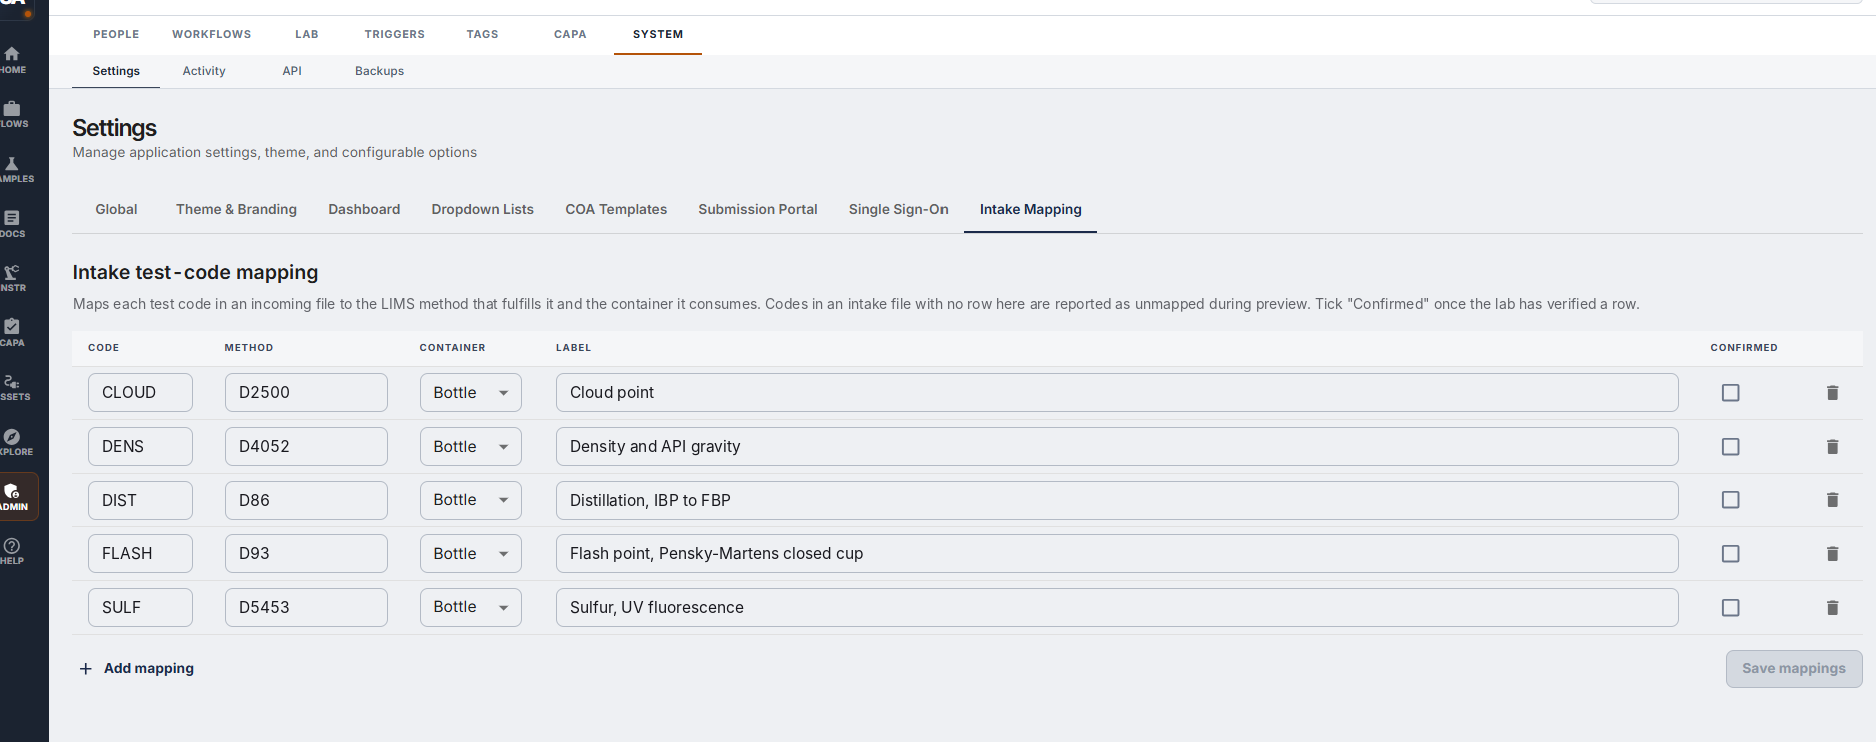Open the Assets sidebar icon
Viewport: 1876px width, 742px height.
point(13,387)
